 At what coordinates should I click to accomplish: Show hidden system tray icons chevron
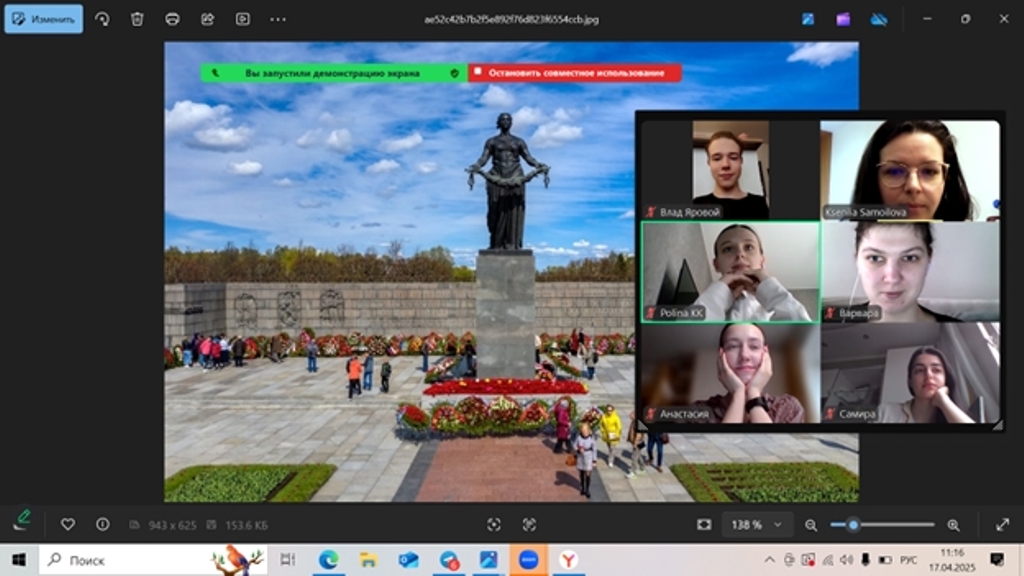coord(770,559)
